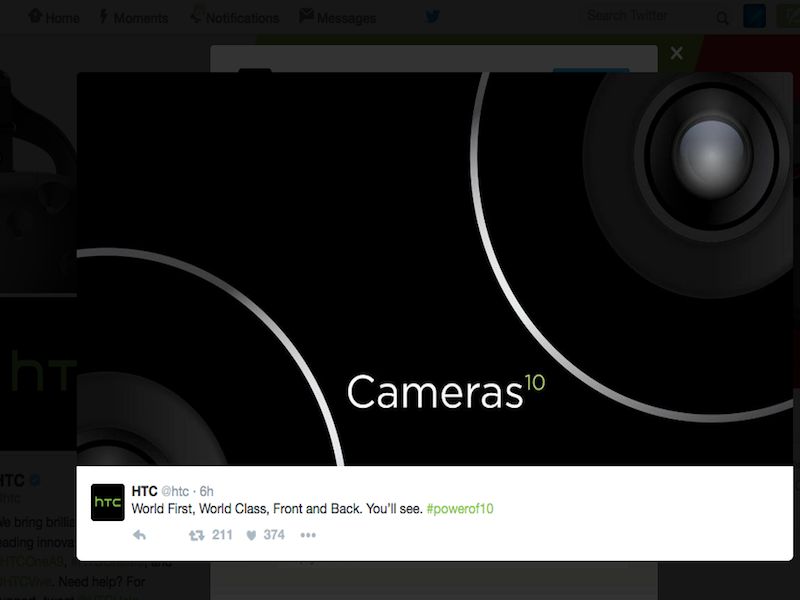
Task: Click the Messages envelope icon
Action: point(306,15)
